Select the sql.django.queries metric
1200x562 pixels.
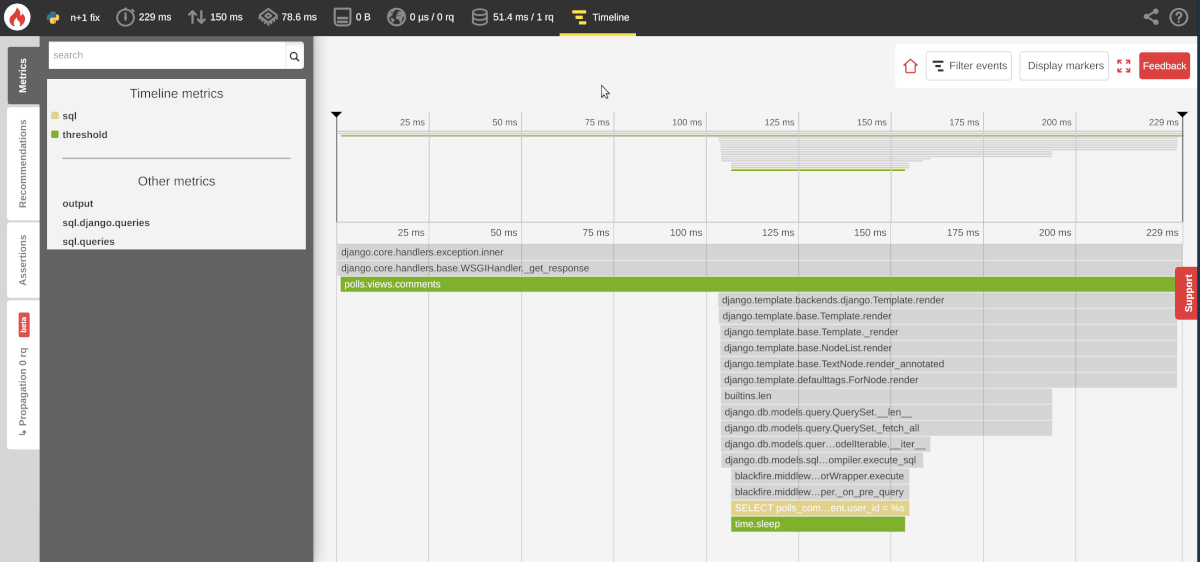[x=106, y=223]
